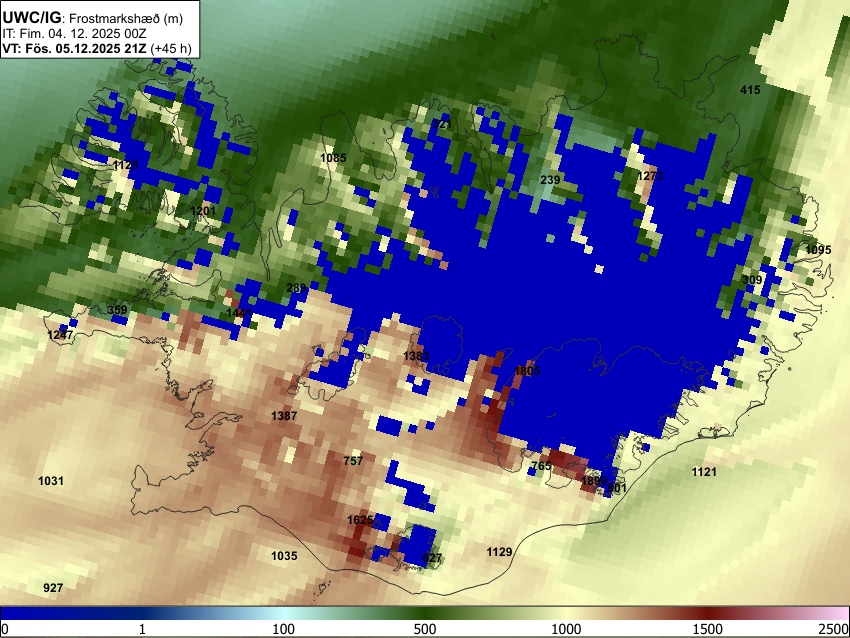The image size is (850, 638).
Task: Click the map value 309
Action: coord(752,280)
